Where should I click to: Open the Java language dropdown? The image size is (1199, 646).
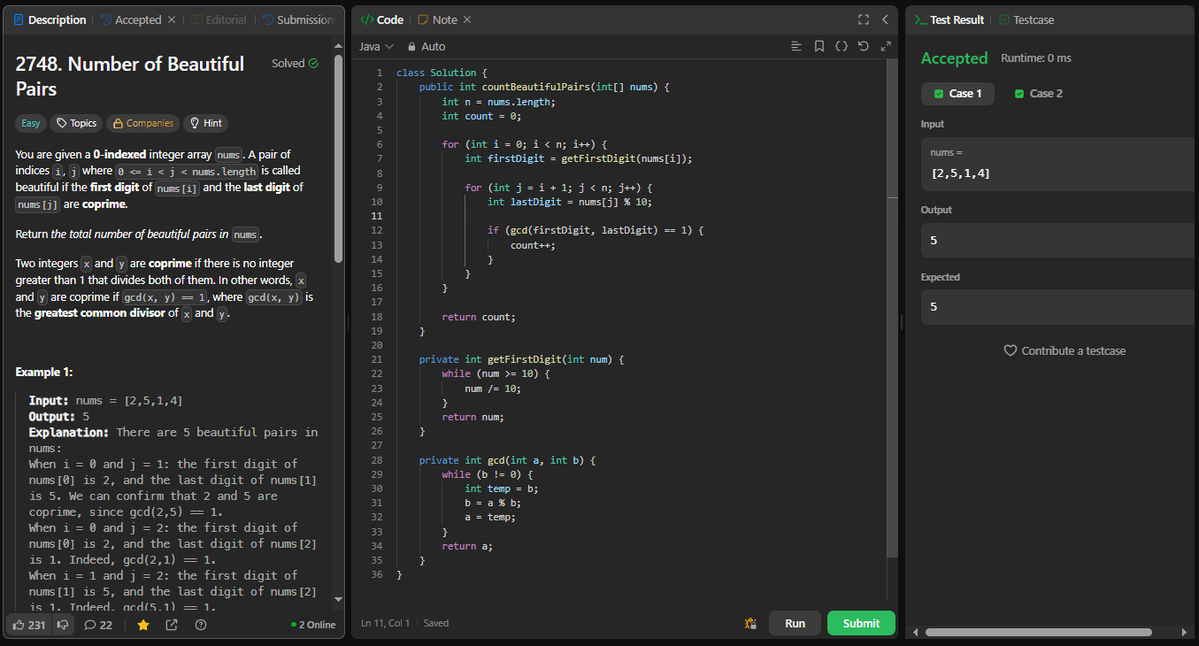[x=376, y=46]
